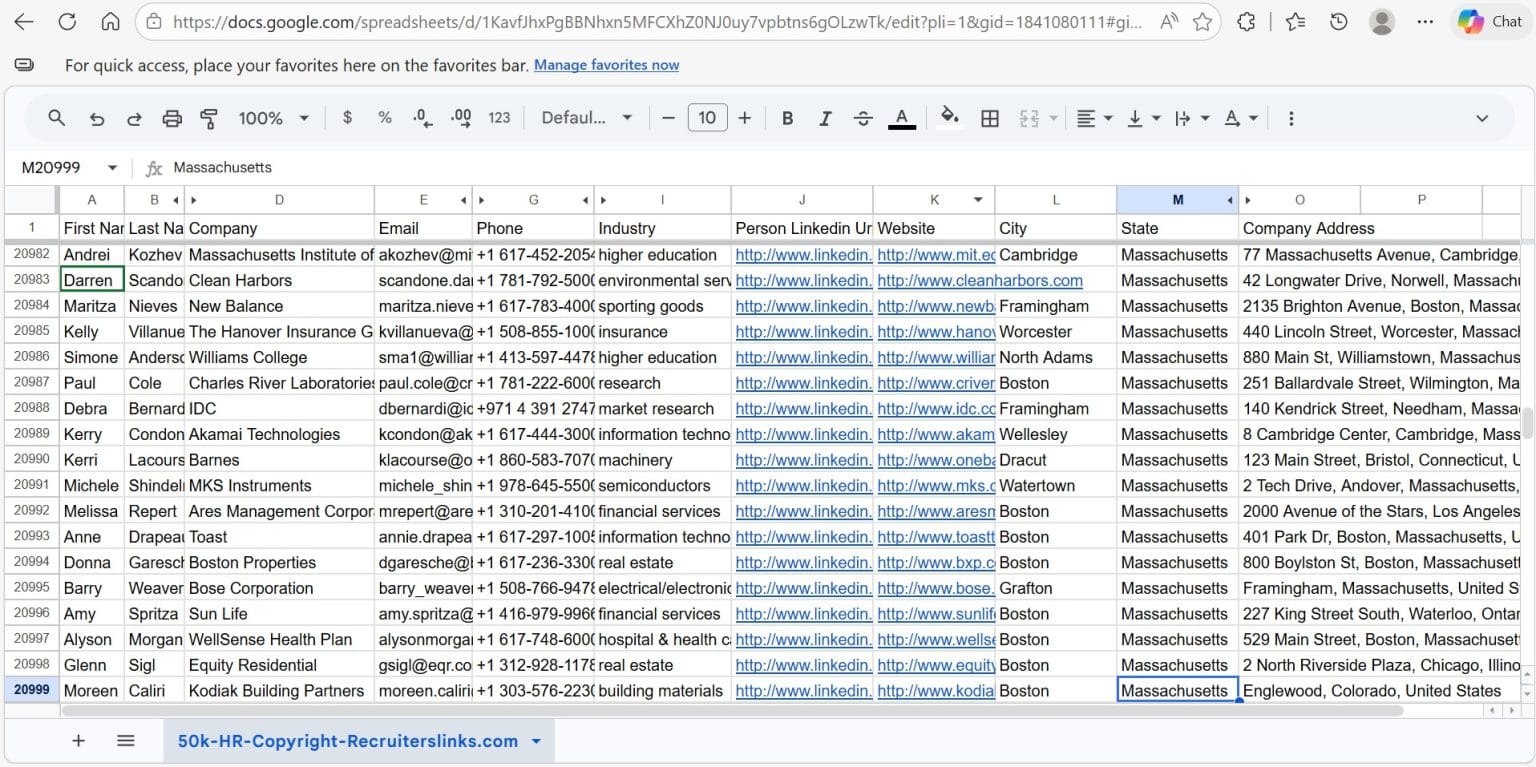The height and width of the screenshot is (767, 1536).
Task: Open browser settings and more menu
Action: [x=1425, y=21]
